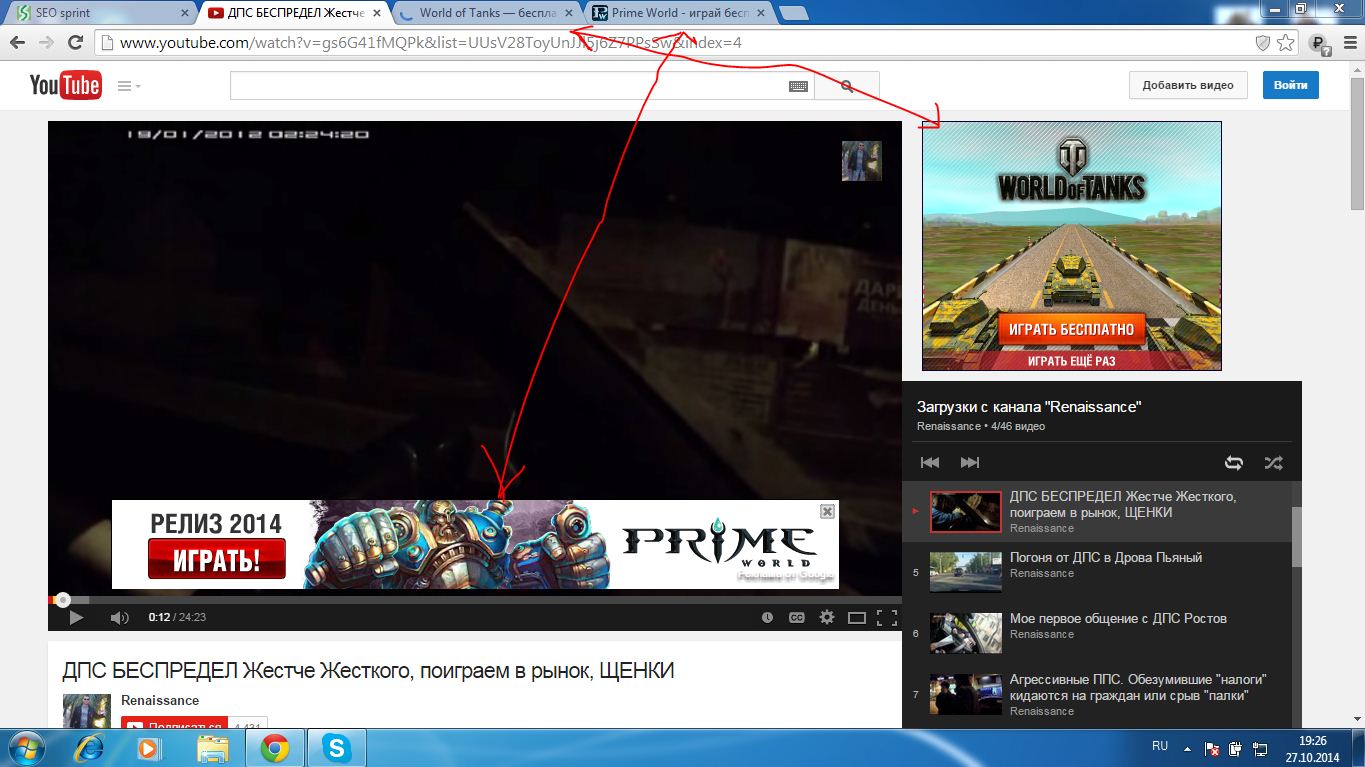Toggle playlist shuffle icon

click(x=1272, y=462)
